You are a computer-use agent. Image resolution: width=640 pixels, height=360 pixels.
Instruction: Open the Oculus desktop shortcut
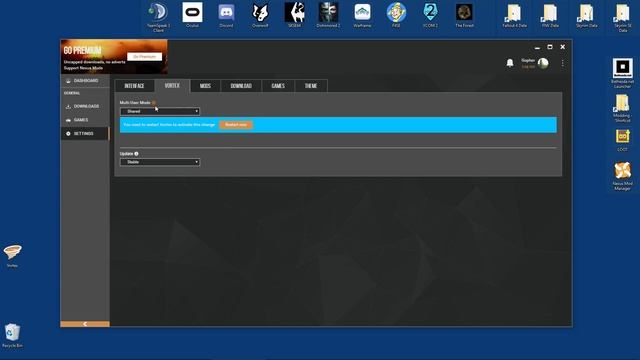192,15
